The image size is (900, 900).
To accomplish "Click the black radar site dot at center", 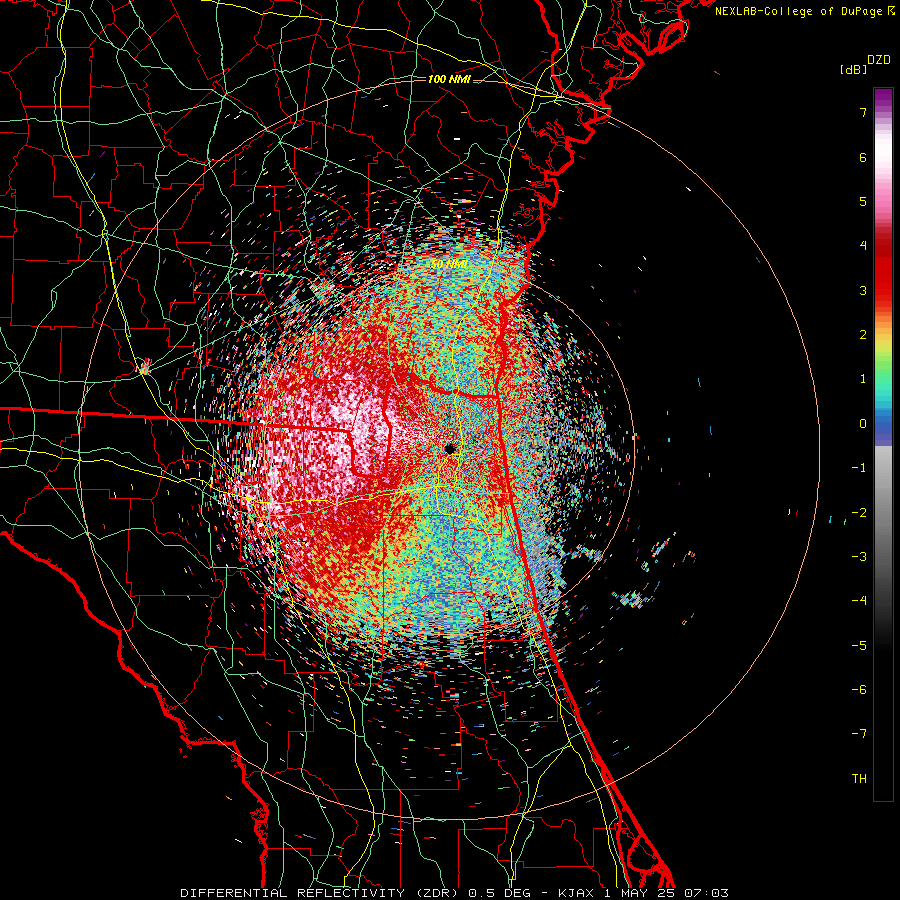I will tap(450, 449).
